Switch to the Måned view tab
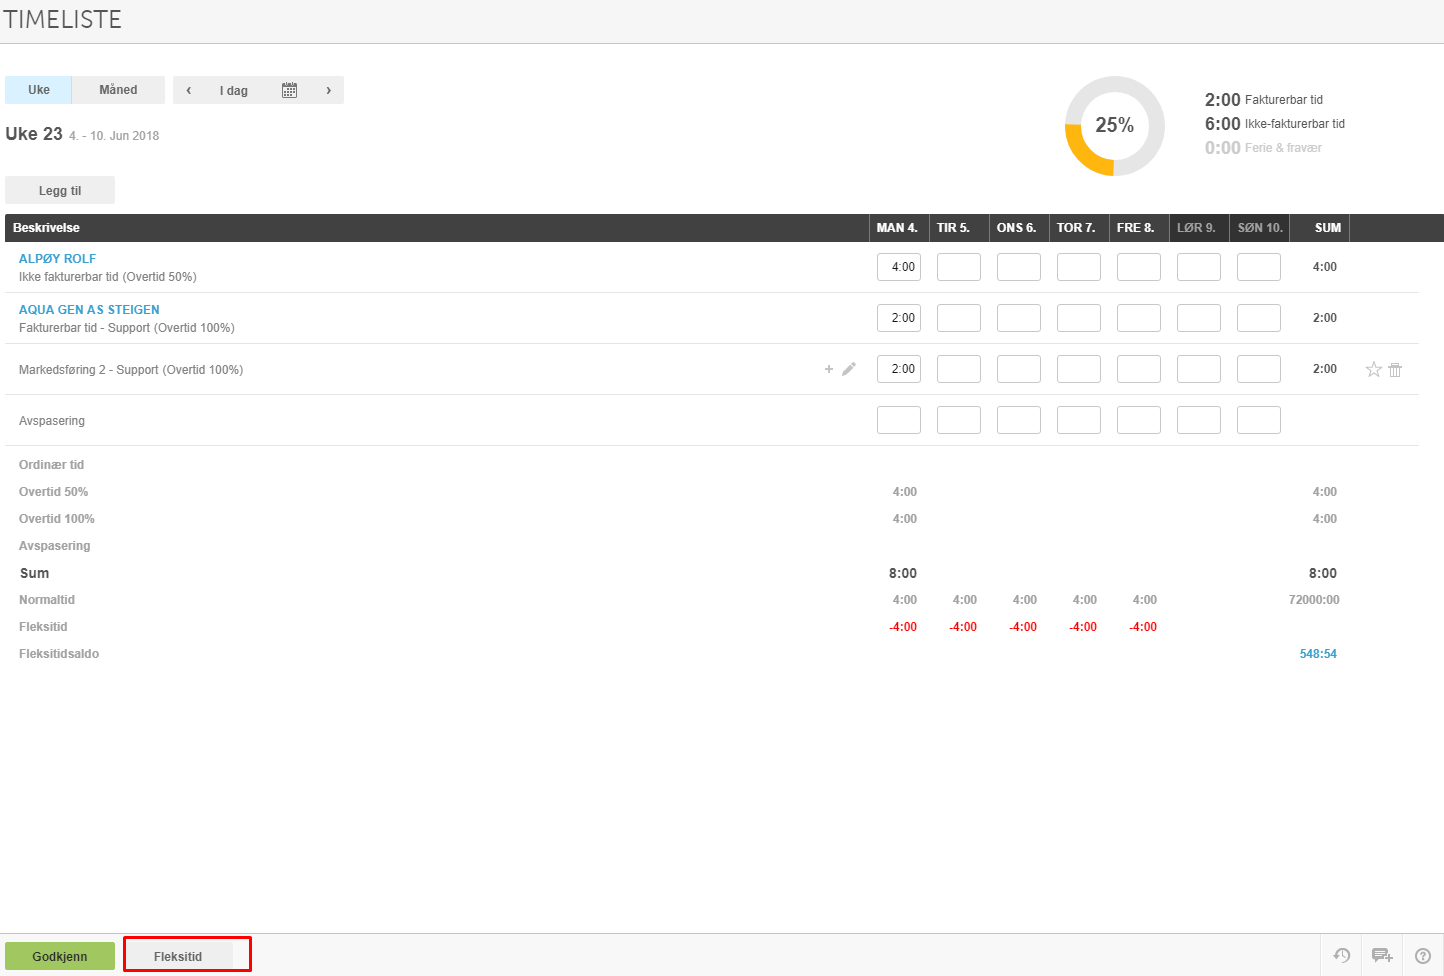 tap(118, 90)
